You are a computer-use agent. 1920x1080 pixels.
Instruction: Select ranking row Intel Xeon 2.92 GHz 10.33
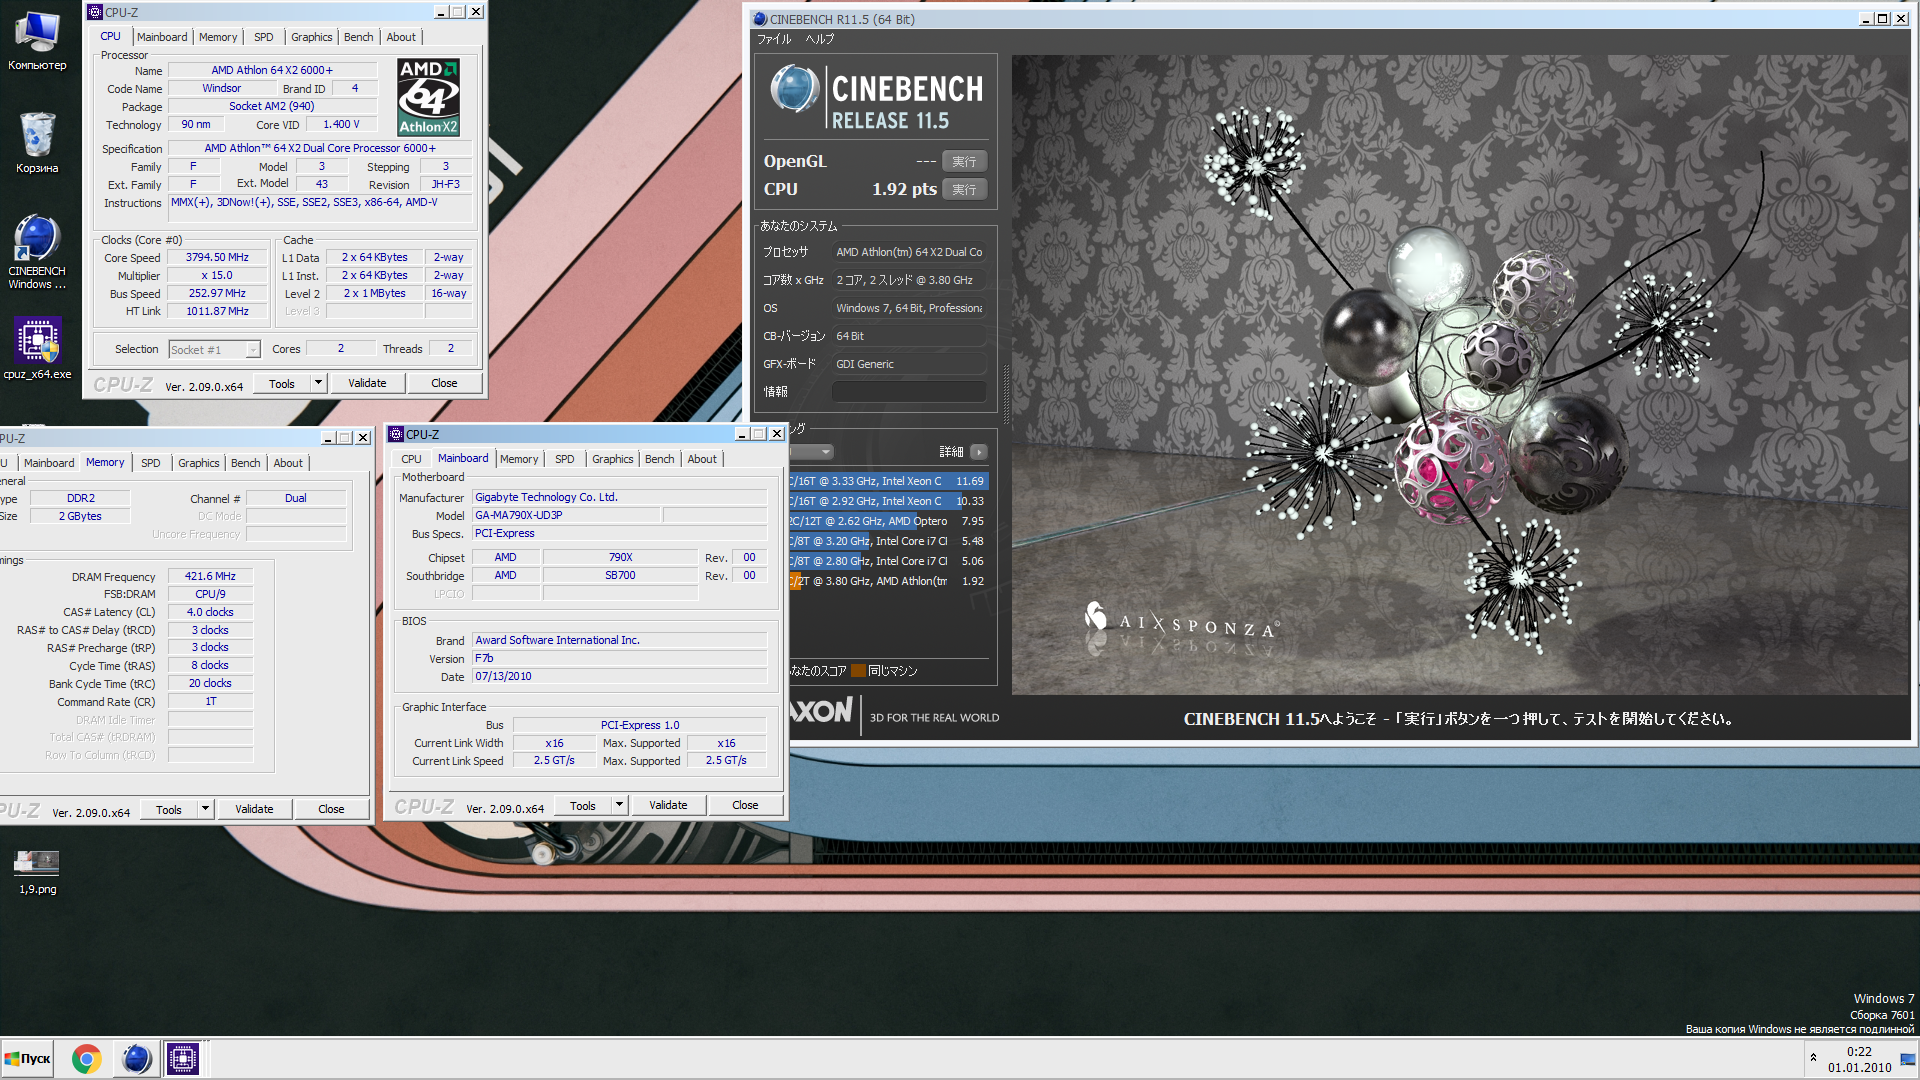click(888, 501)
